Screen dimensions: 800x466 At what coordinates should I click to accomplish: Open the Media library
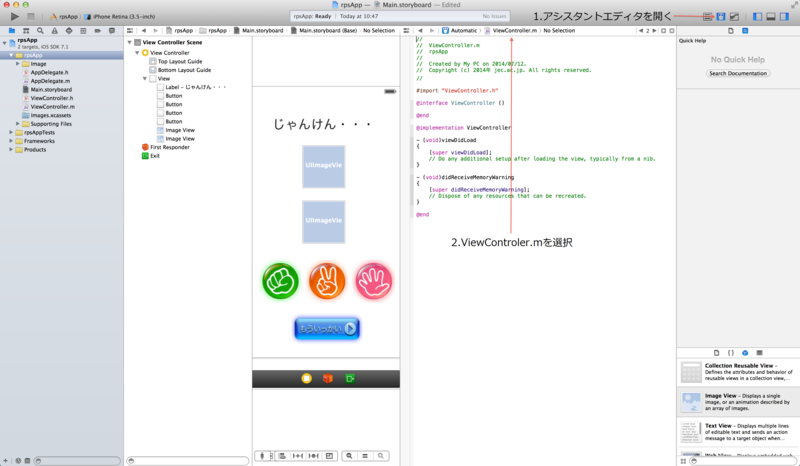coord(759,353)
